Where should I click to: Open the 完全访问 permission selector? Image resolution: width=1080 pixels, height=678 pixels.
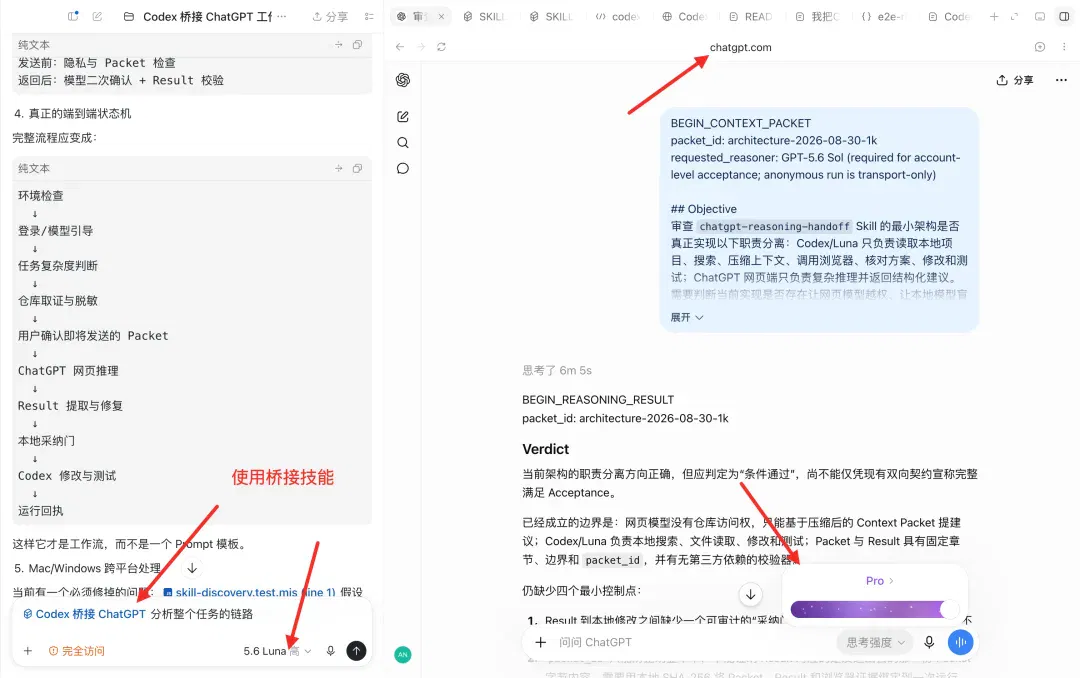76,651
